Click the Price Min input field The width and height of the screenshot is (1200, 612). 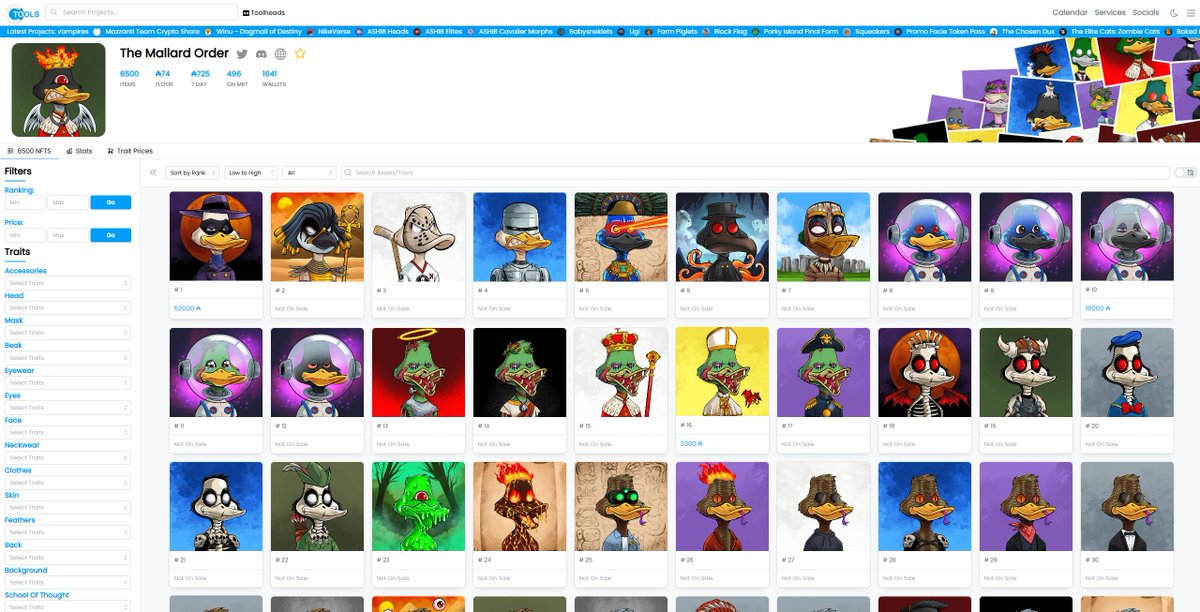[25, 235]
